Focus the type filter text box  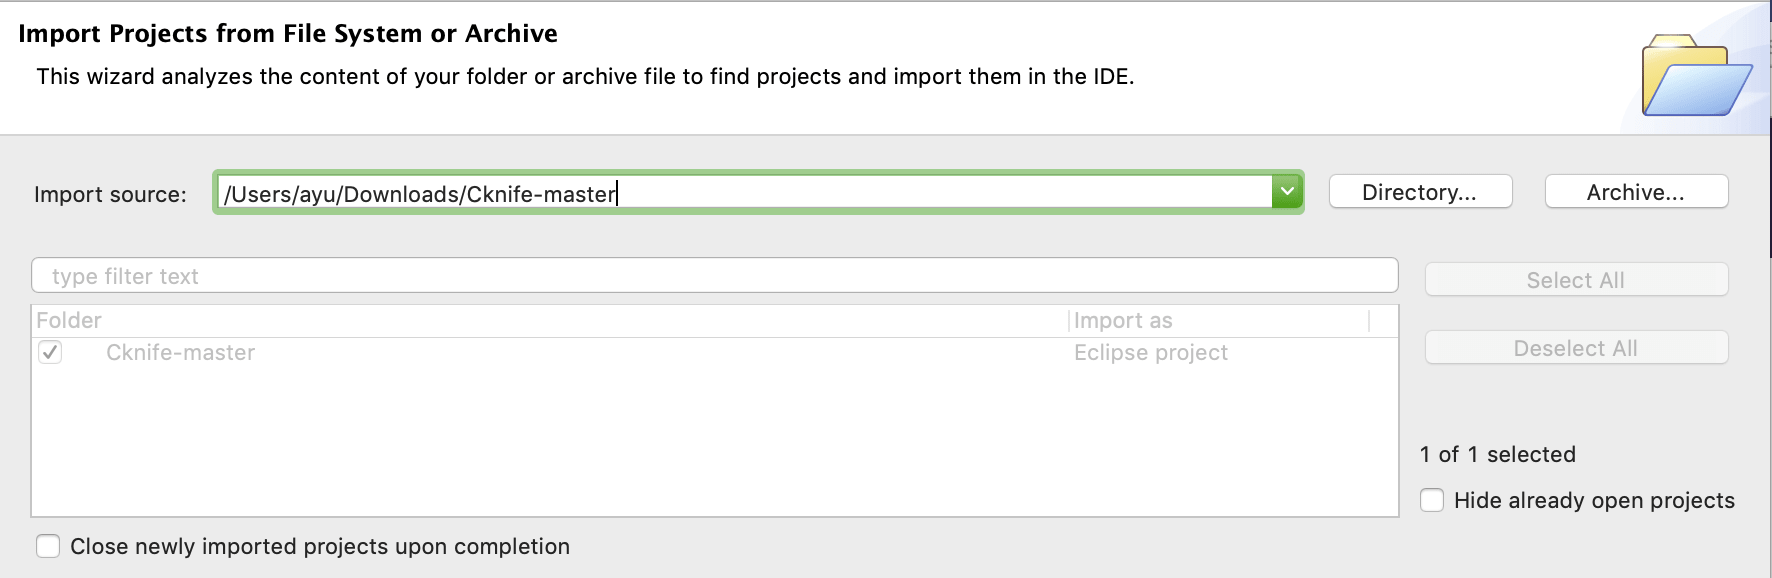click(714, 276)
